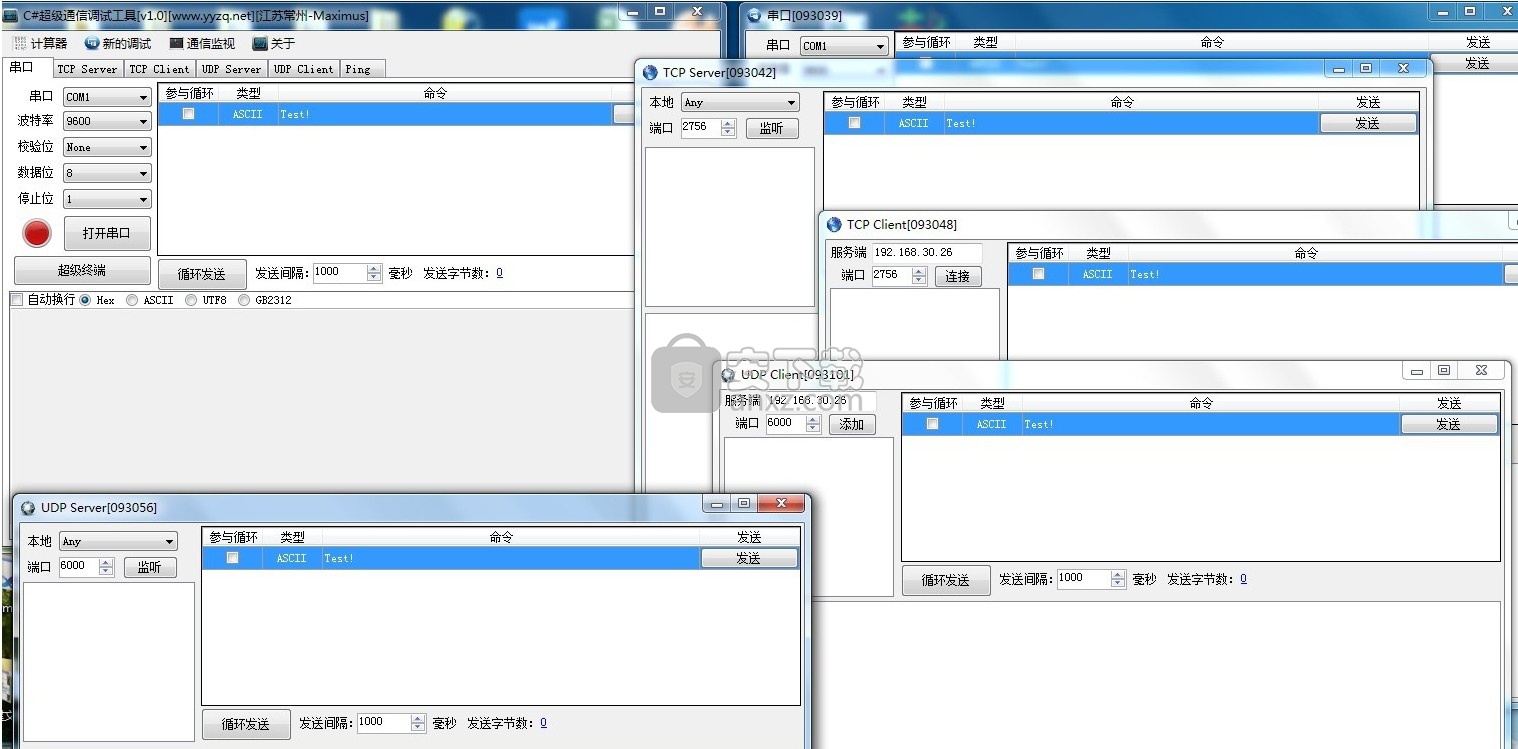Adjust port 2756 stepper in TCP Server window
1518x749 pixels.
pos(728,128)
